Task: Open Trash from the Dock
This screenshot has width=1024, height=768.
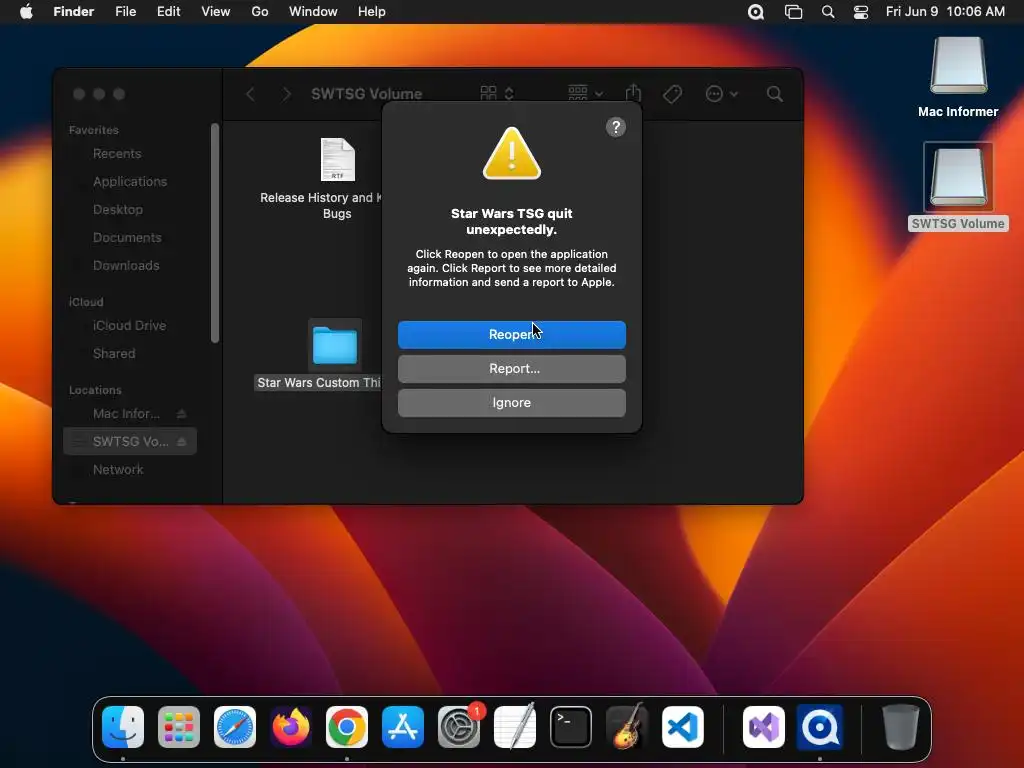Action: [x=901, y=727]
